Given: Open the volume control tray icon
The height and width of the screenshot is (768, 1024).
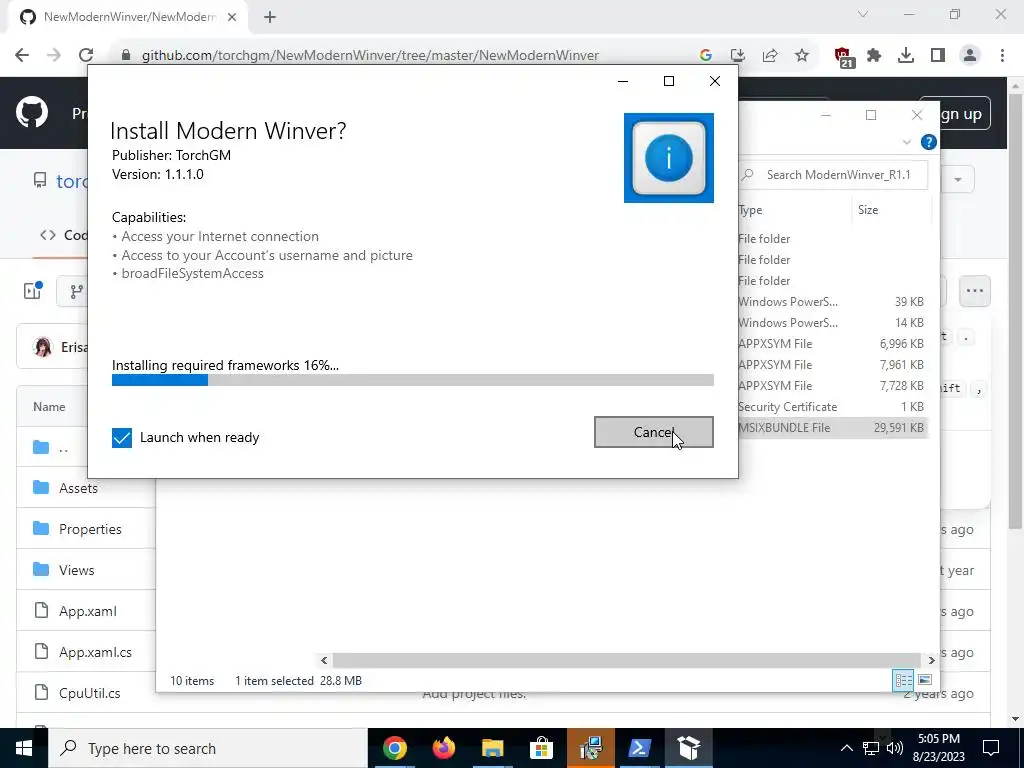Looking at the screenshot, I should click(x=895, y=748).
